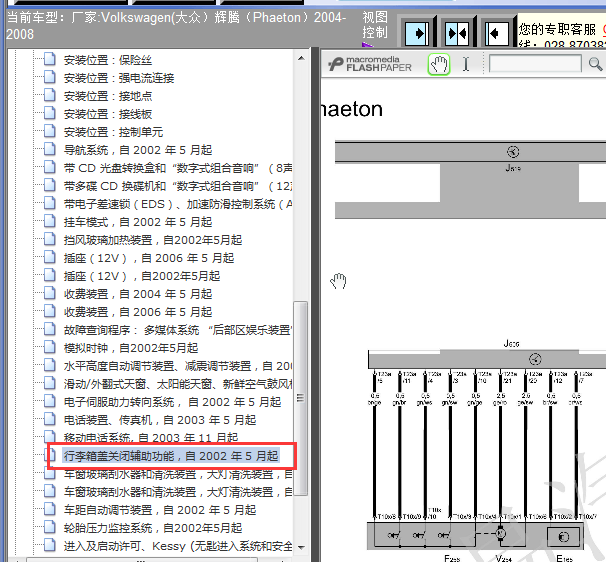Click document icon beside '安装位置：保险丝'
This screenshot has width=606, height=562.
click(x=49, y=59)
